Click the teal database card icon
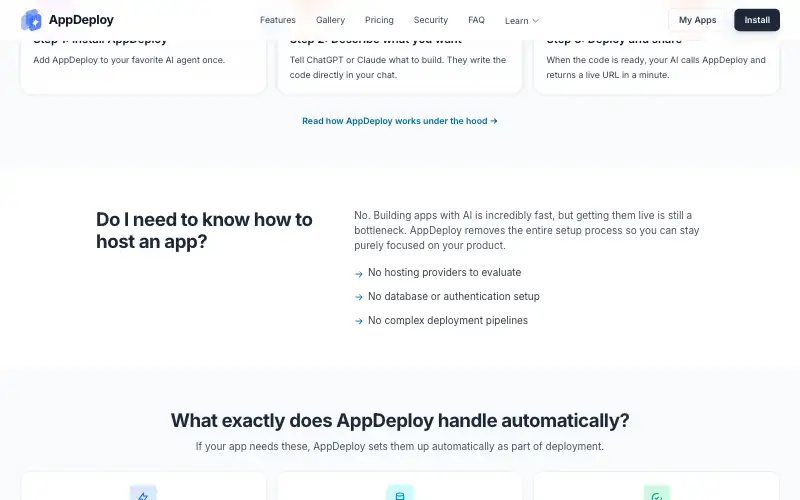The image size is (800, 500). 400,493
